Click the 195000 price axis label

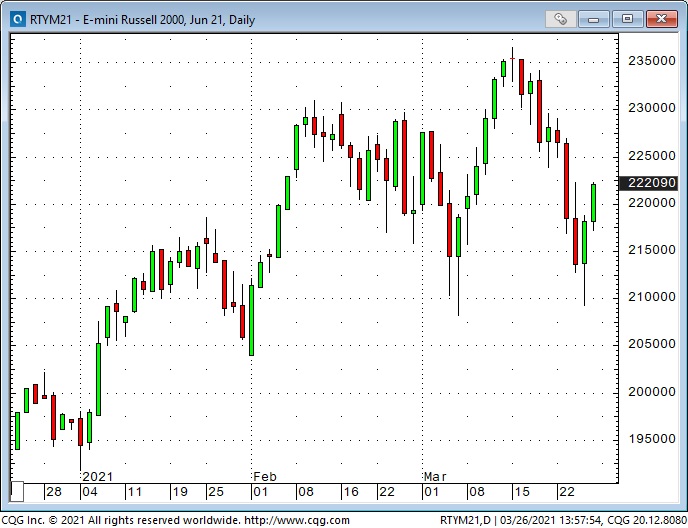pyautogui.click(x=652, y=439)
